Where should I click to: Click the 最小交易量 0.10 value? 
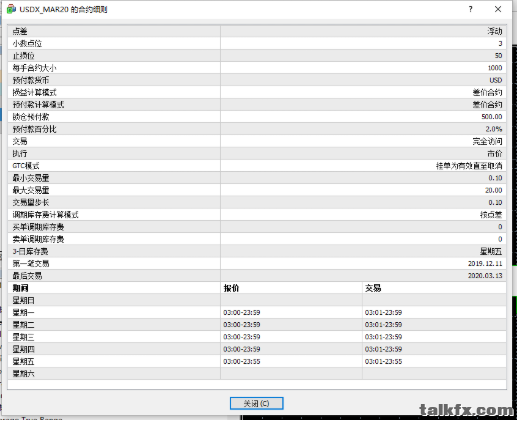point(495,178)
